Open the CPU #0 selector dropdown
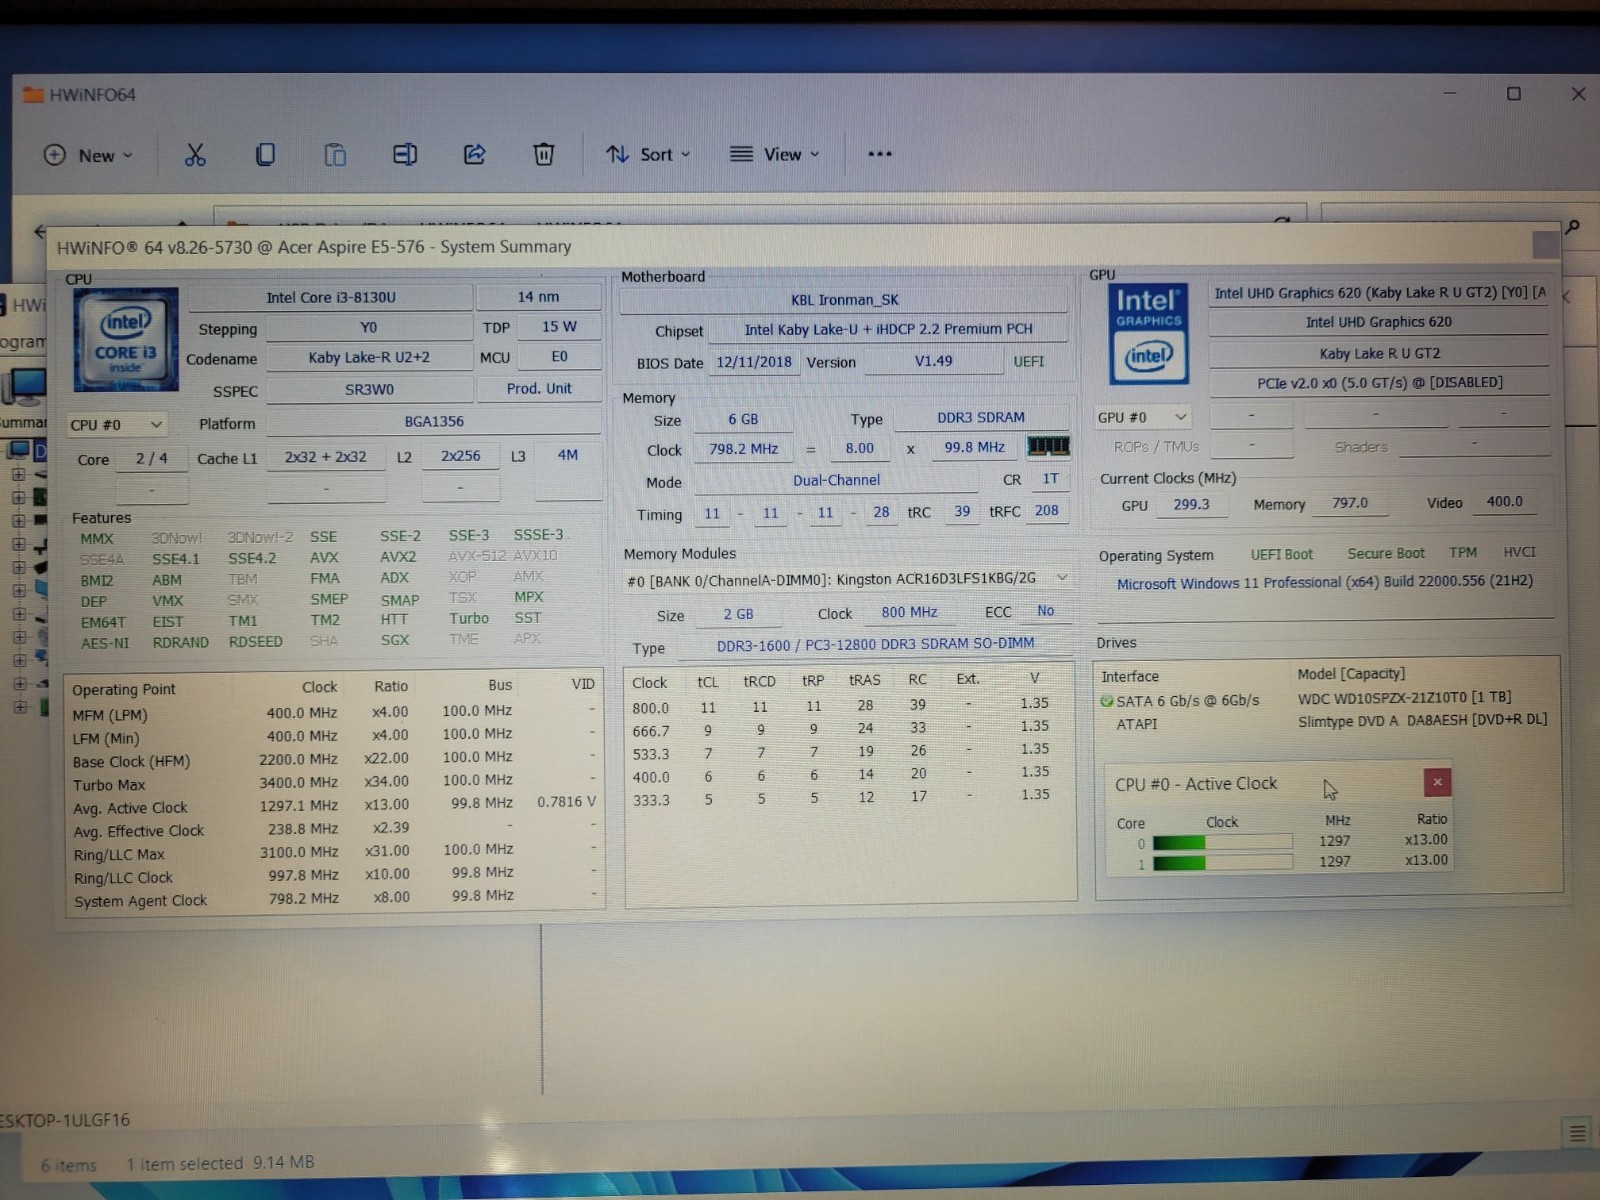1600x1200 pixels. click(x=117, y=425)
